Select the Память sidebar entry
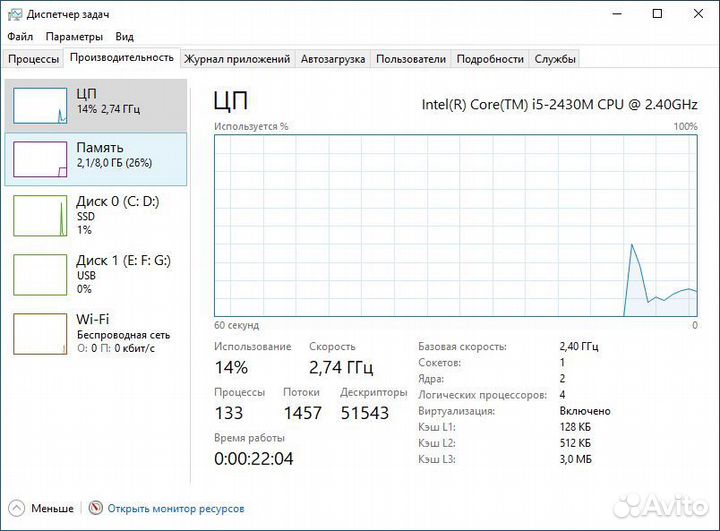The width and height of the screenshot is (720, 531). tap(96, 159)
